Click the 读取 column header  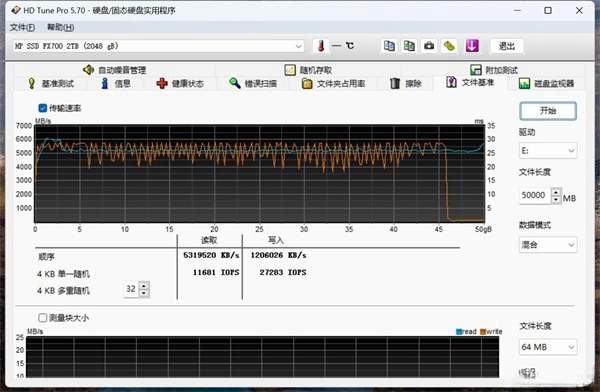[x=209, y=240]
